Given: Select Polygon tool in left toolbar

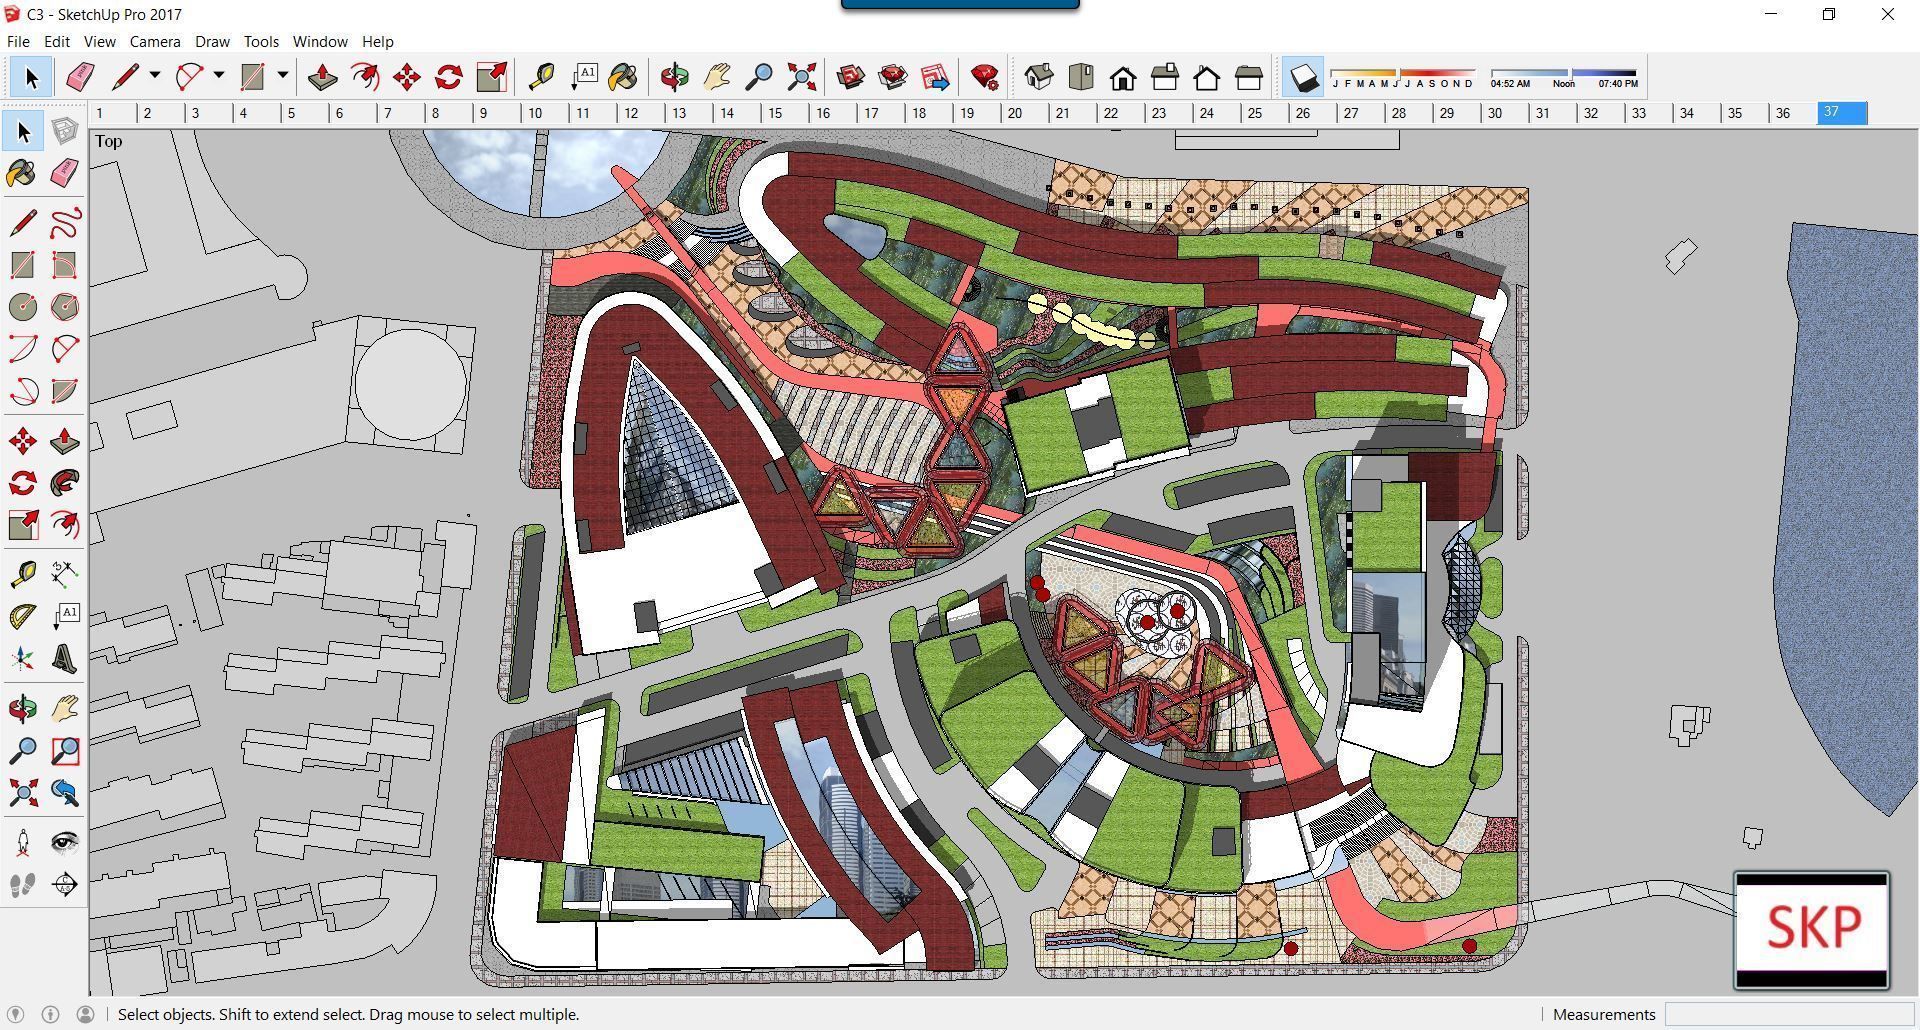Looking at the screenshot, I should pos(64,307).
